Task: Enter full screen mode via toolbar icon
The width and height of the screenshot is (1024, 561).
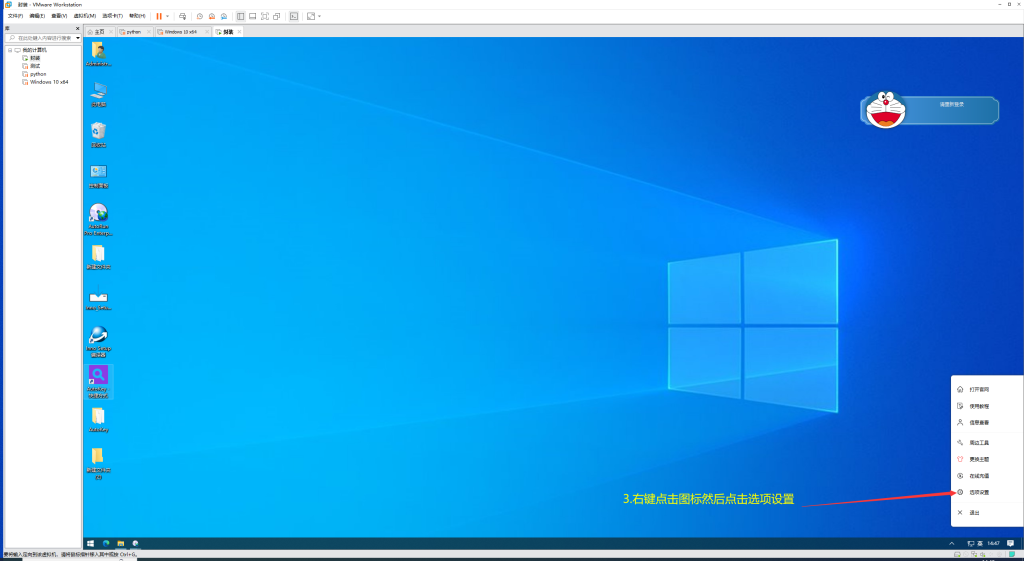Action: pyautogui.click(x=264, y=16)
